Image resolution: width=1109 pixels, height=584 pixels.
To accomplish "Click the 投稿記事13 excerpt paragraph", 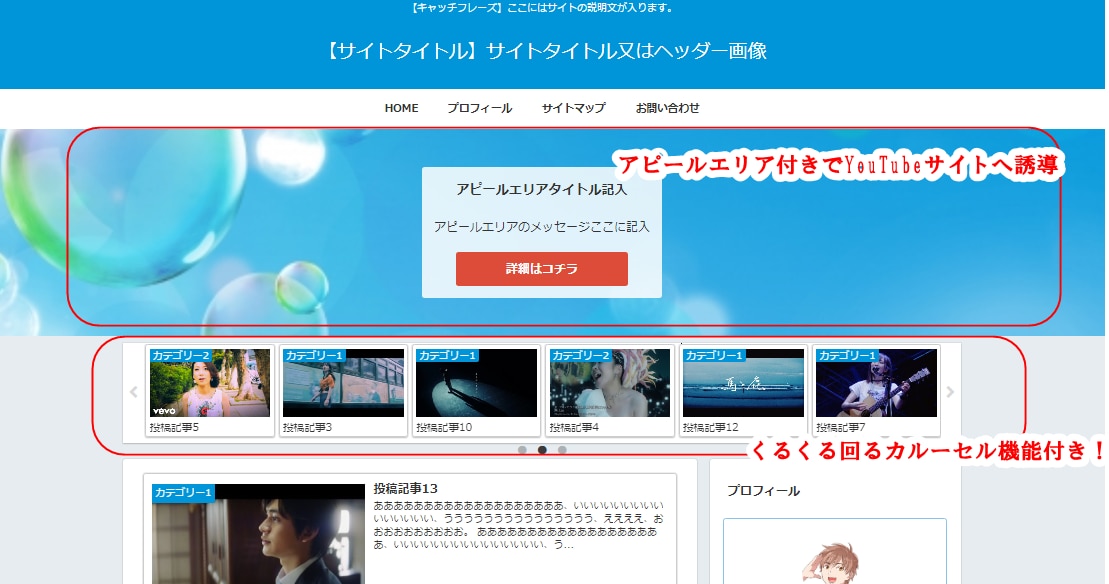I will tap(518, 525).
